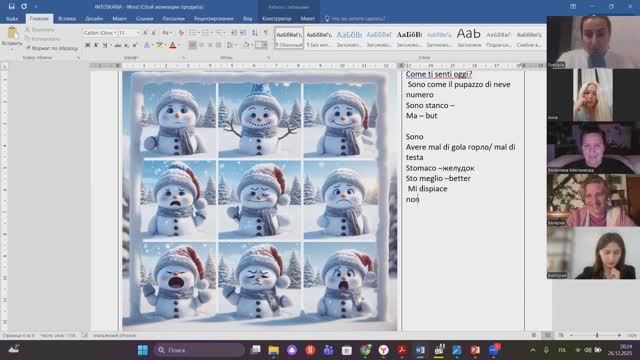
Task: Select Justify alignment icon
Action: (219, 45)
